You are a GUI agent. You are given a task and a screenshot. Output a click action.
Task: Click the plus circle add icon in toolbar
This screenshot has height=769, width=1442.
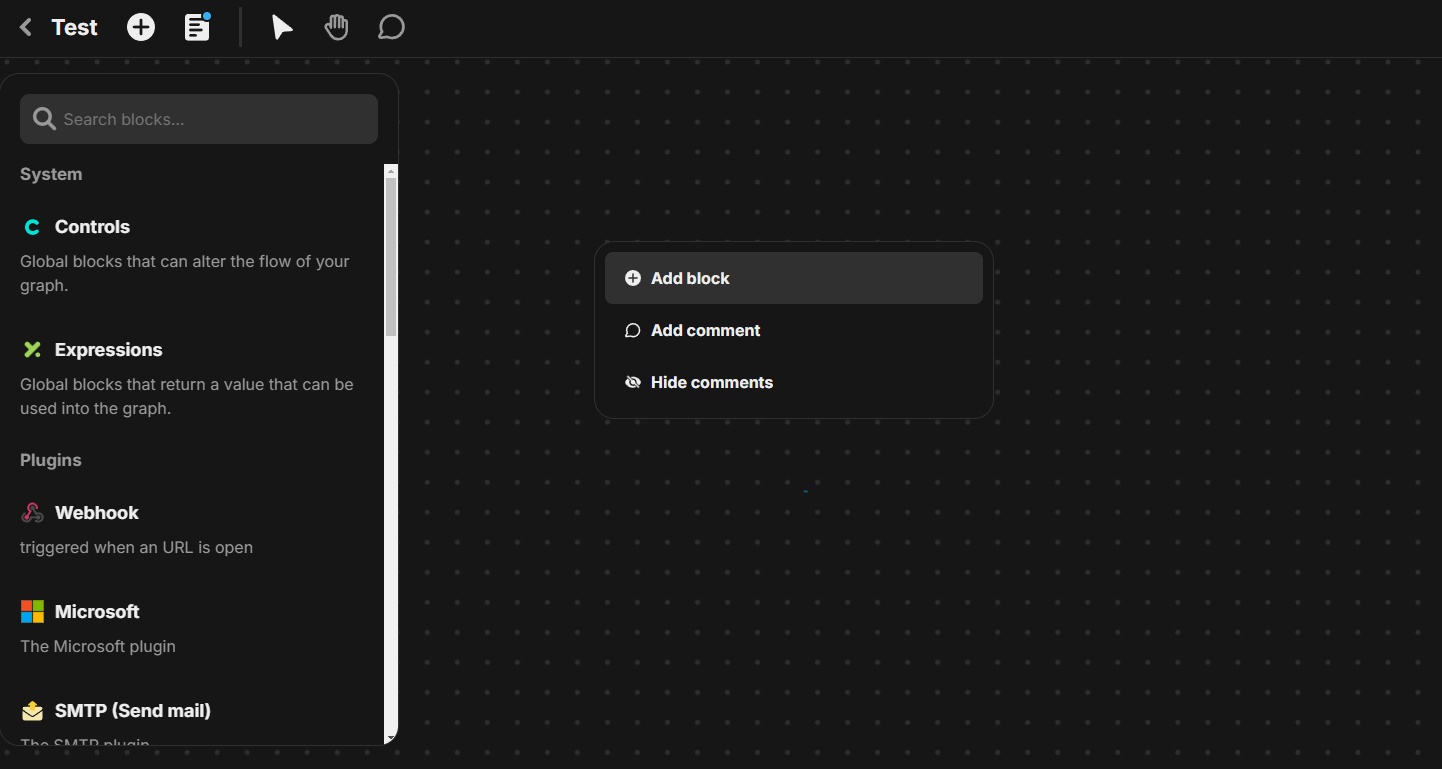(141, 27)
